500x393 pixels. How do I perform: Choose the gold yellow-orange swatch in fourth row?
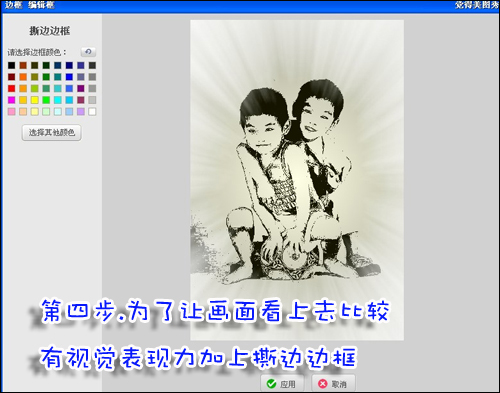(23, 100)
